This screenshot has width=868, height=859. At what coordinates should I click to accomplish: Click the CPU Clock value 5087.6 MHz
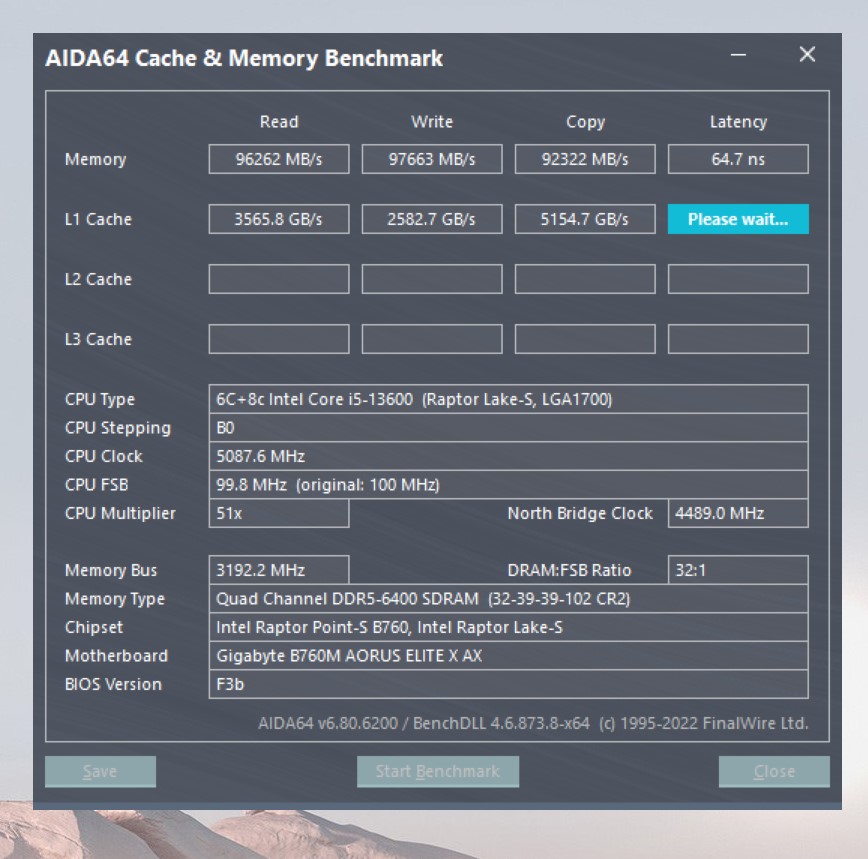click(508, 456)
